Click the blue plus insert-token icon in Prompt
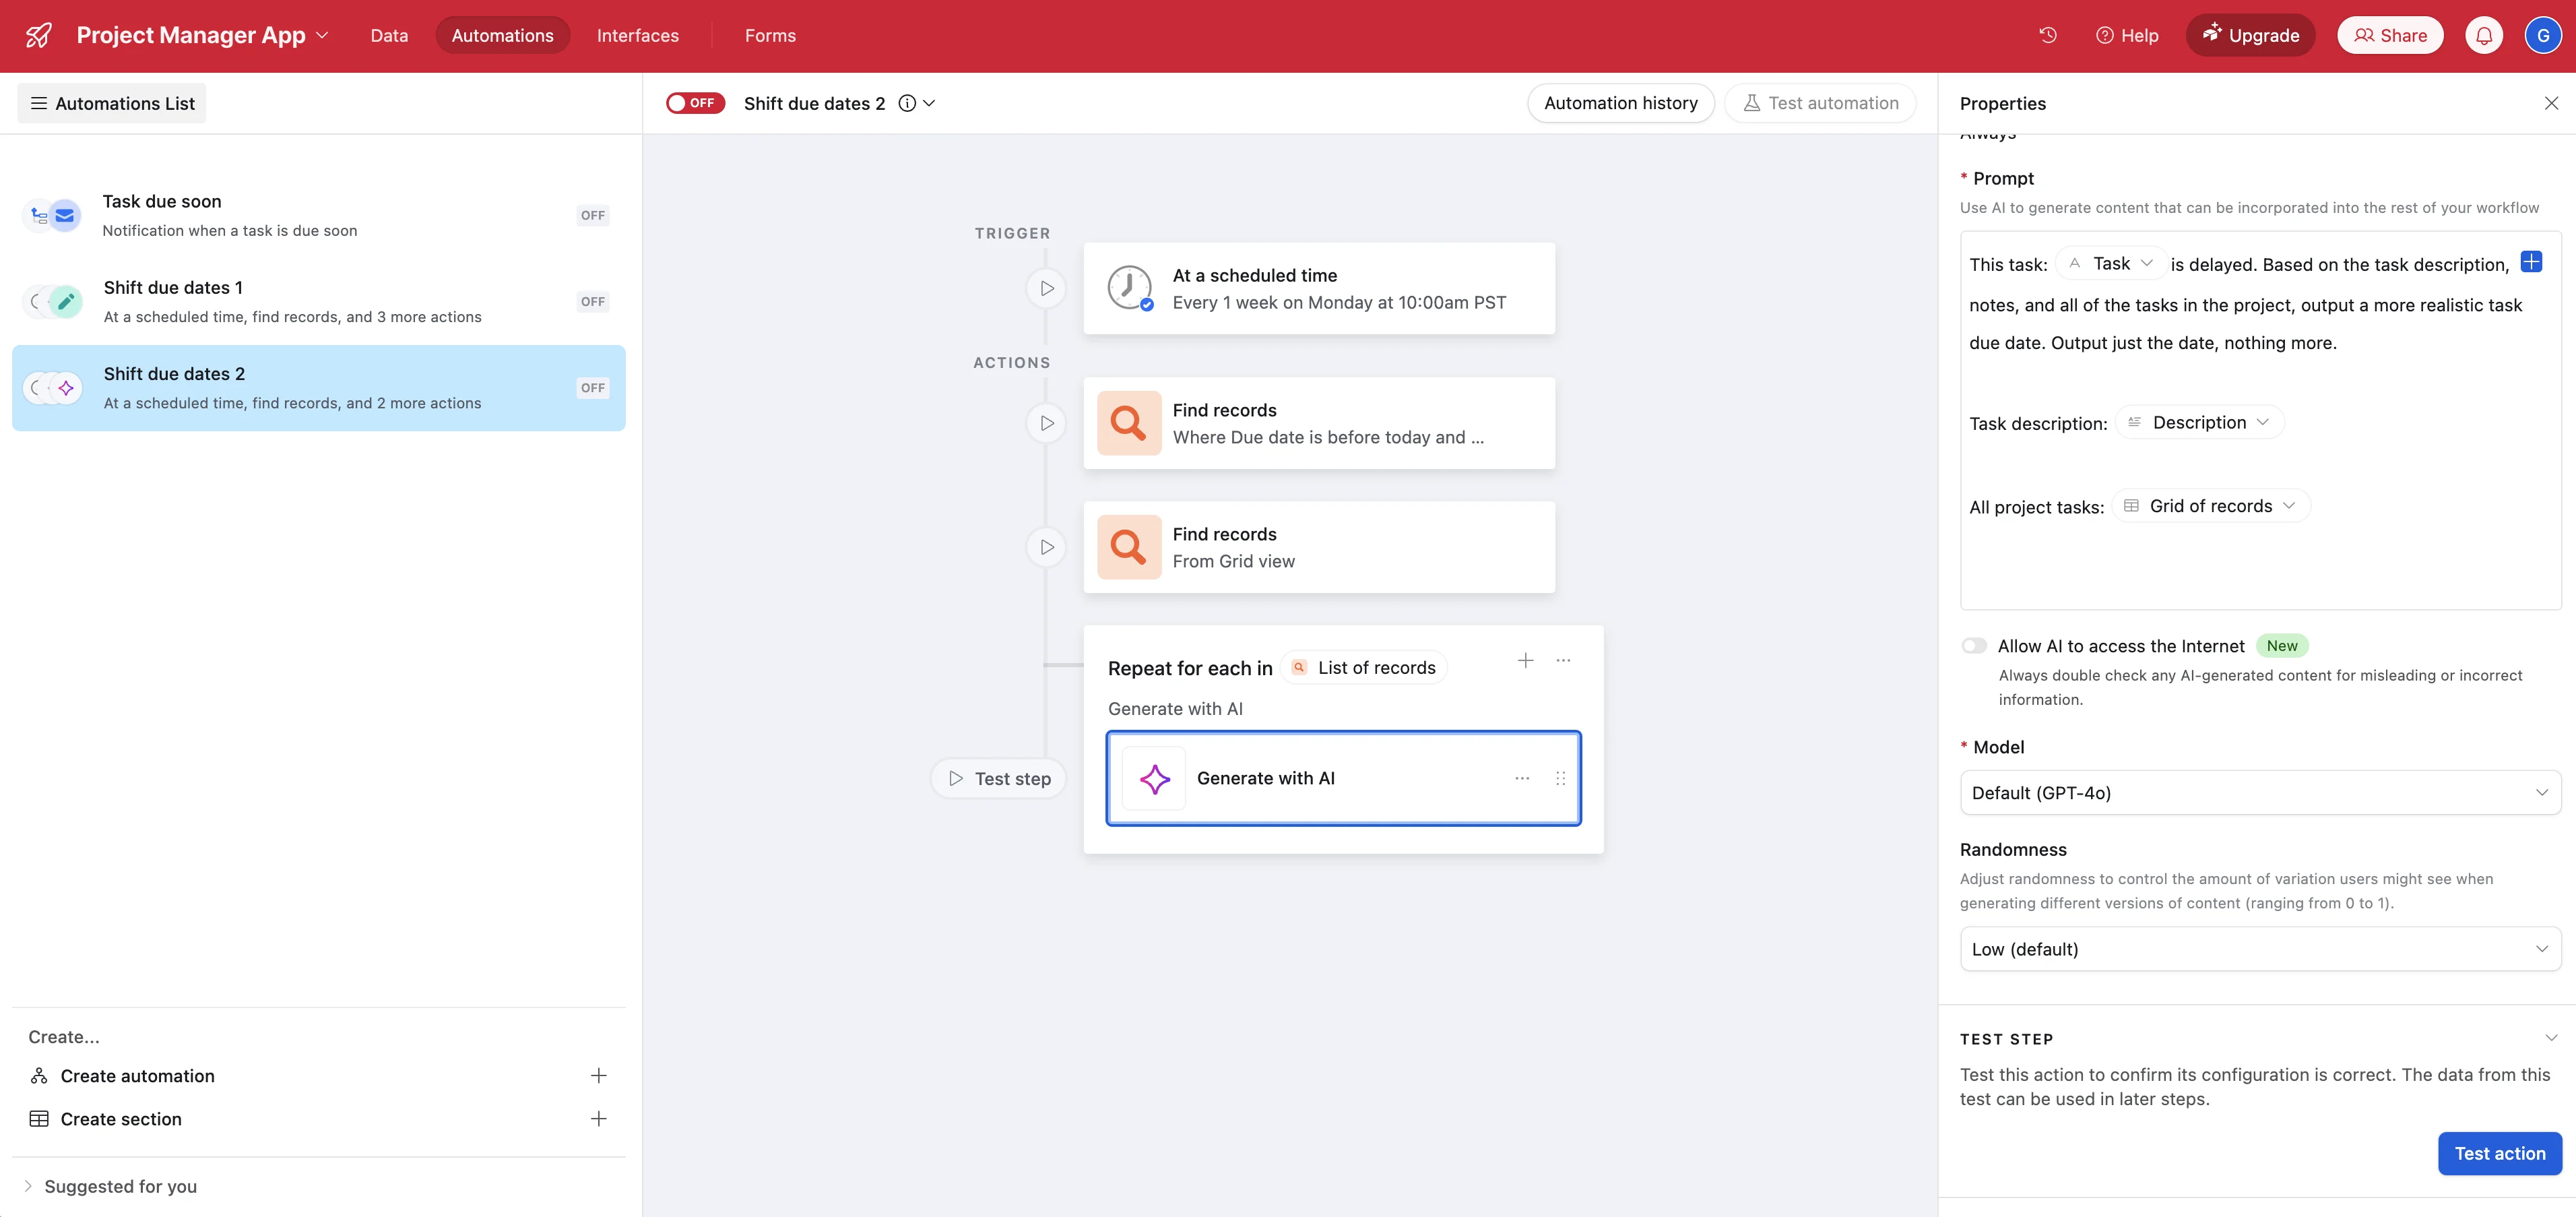 [x=2530, y=262]
